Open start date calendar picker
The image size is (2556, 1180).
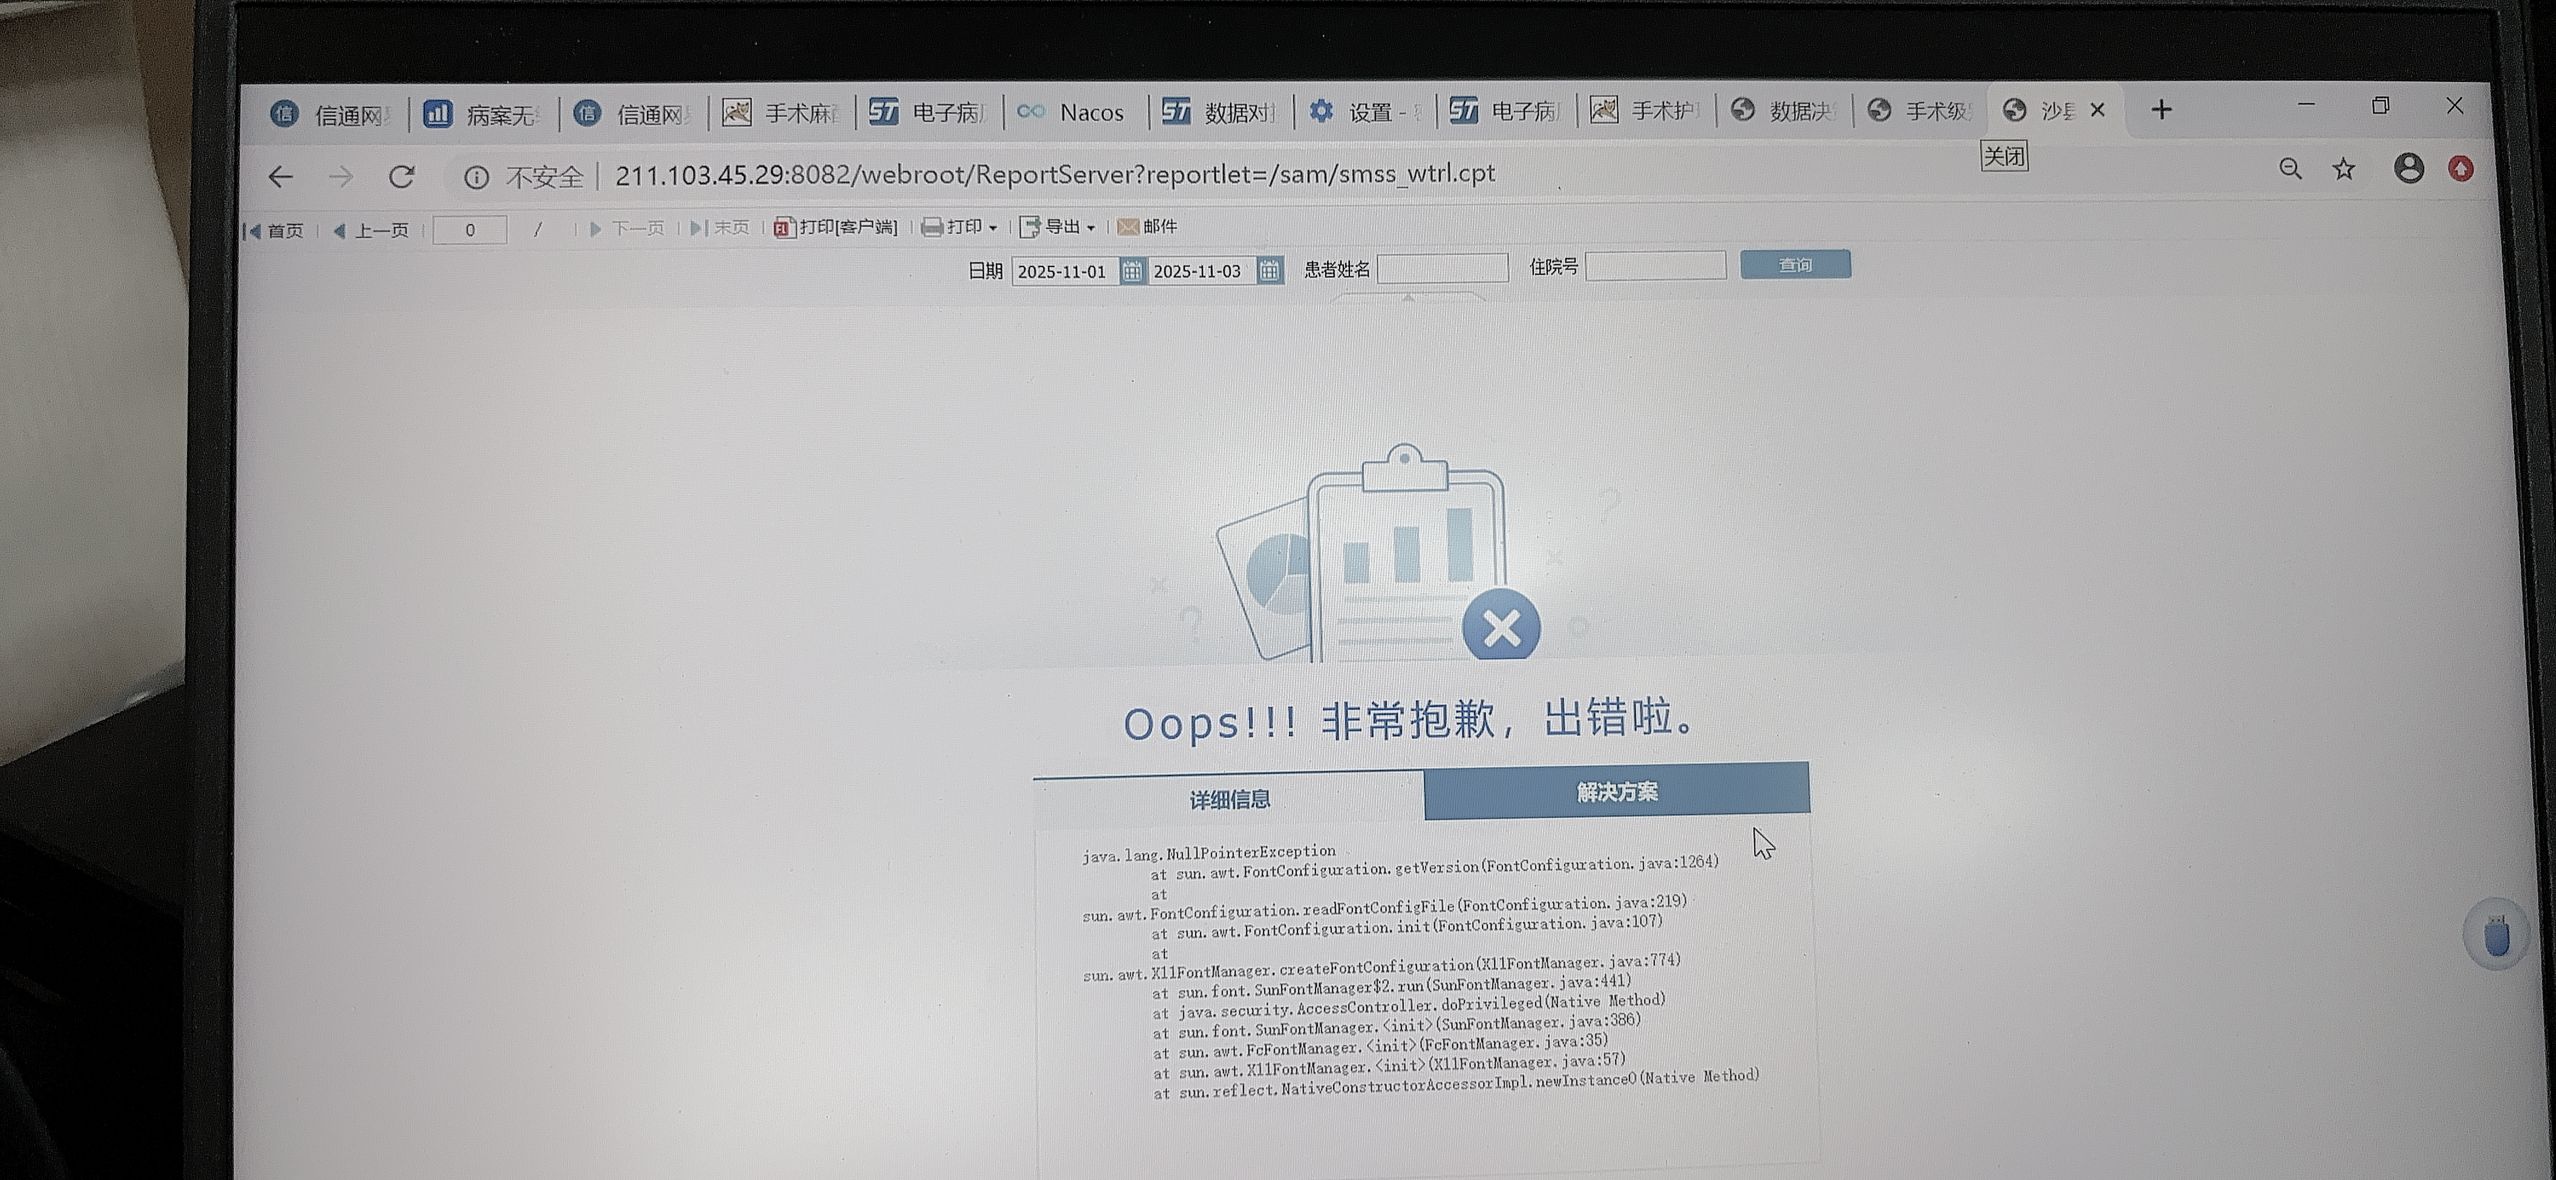[1131, 271]
